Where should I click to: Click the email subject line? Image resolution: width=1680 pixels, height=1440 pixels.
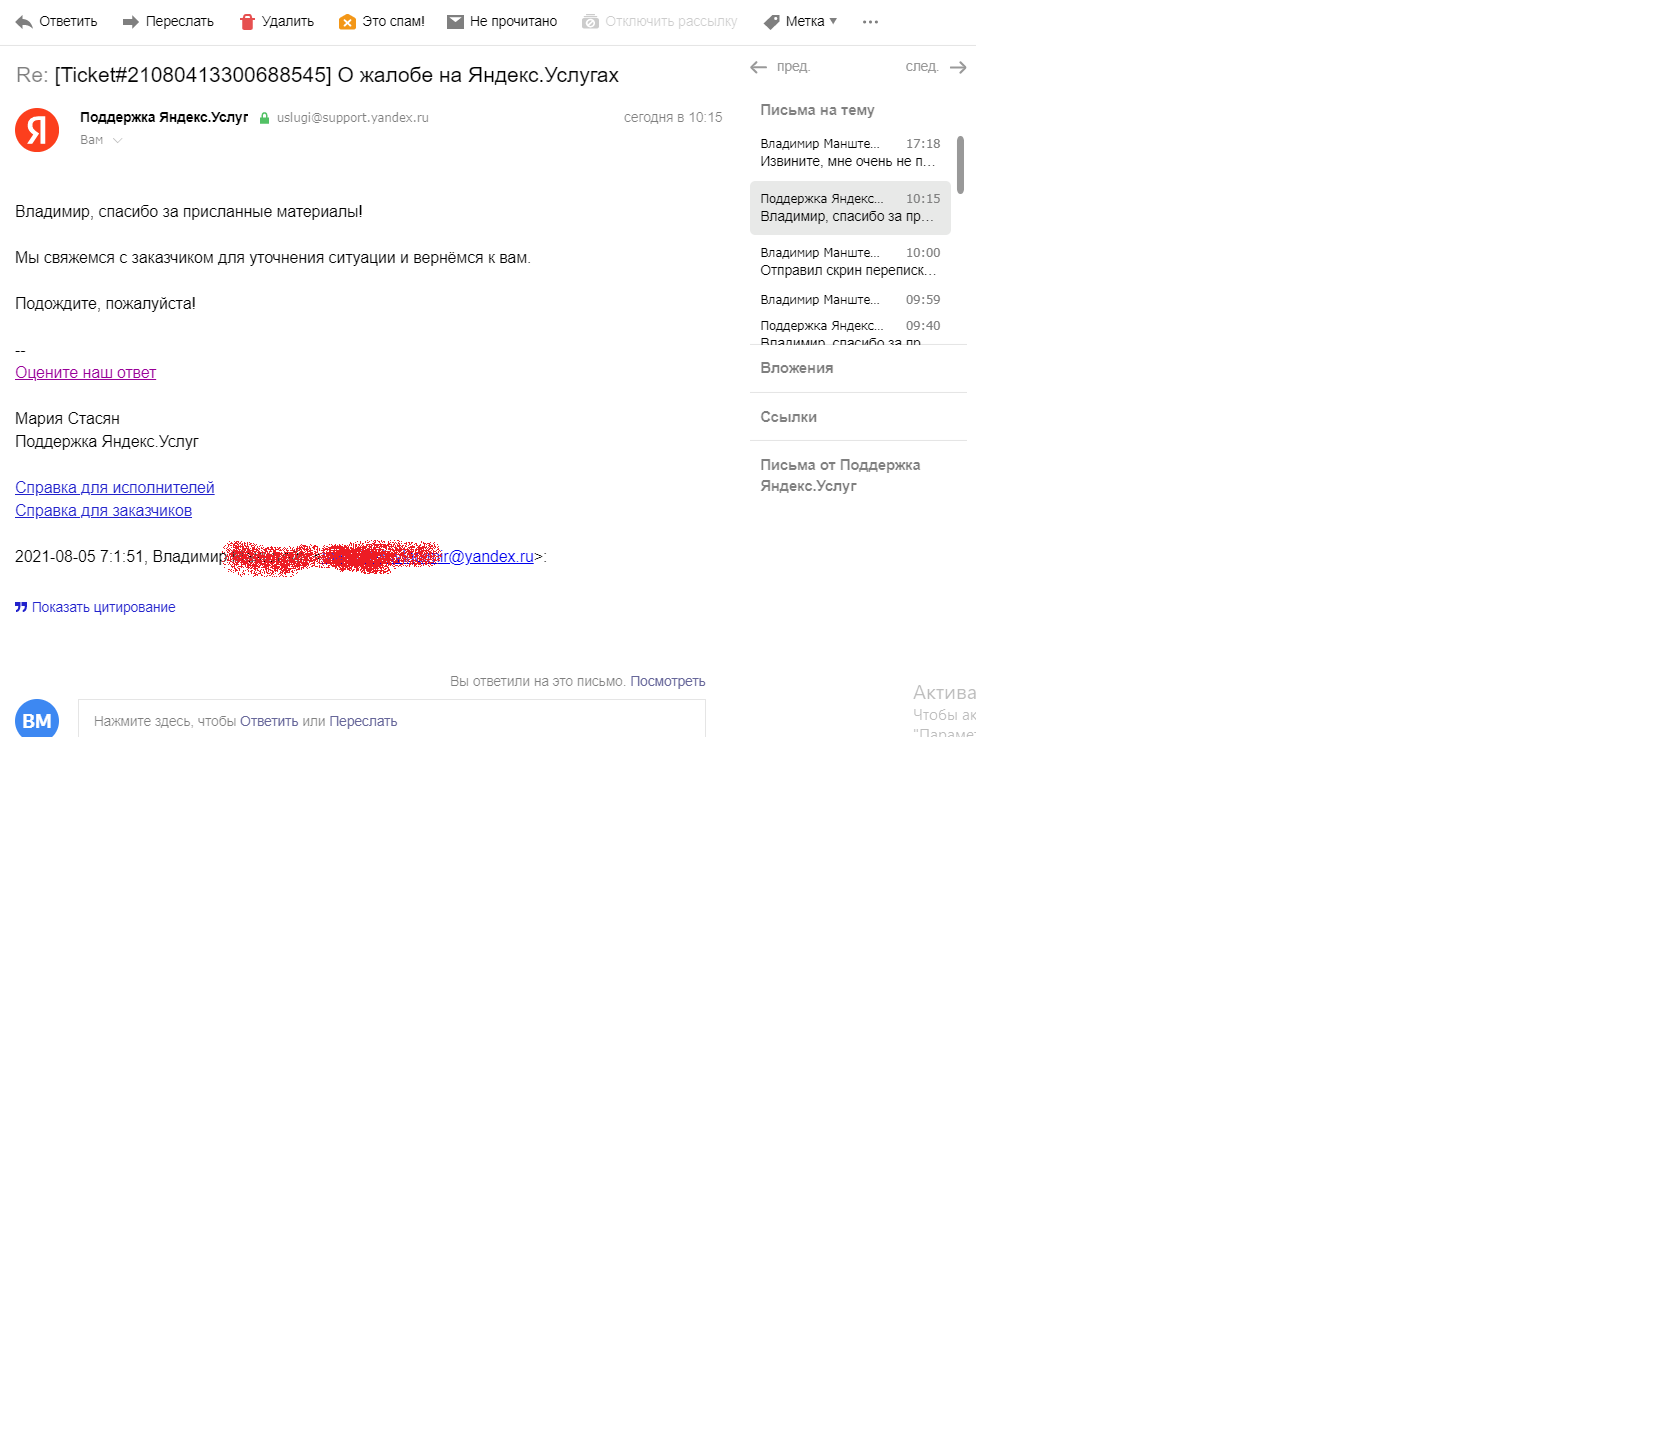317,75
